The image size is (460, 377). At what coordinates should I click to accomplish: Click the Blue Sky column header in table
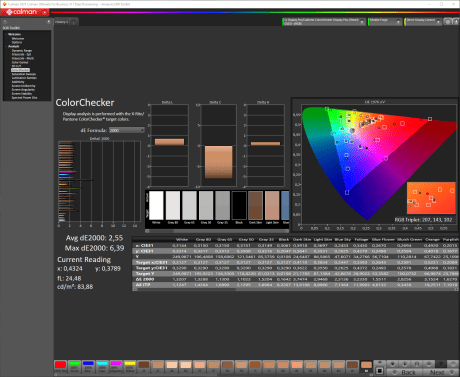click(343, 239)
